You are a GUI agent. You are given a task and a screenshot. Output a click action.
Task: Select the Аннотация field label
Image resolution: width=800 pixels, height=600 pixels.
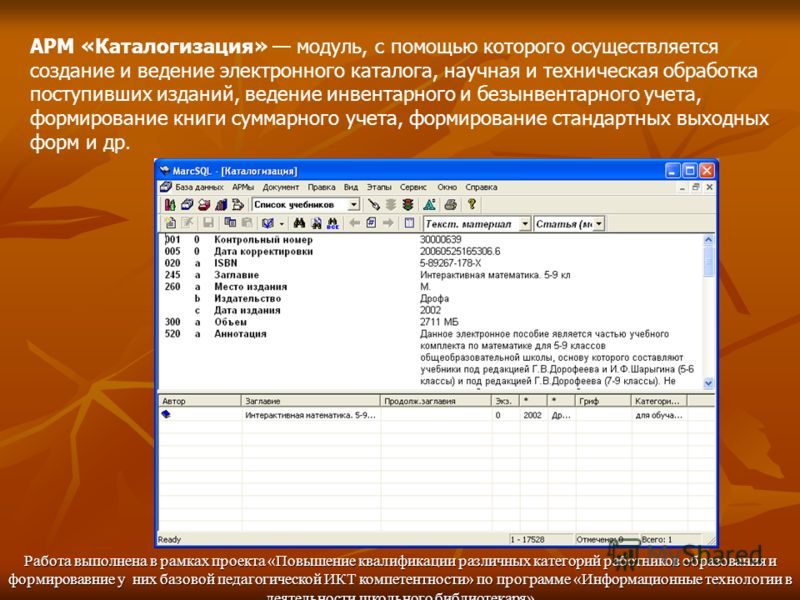tap(240, 334)
